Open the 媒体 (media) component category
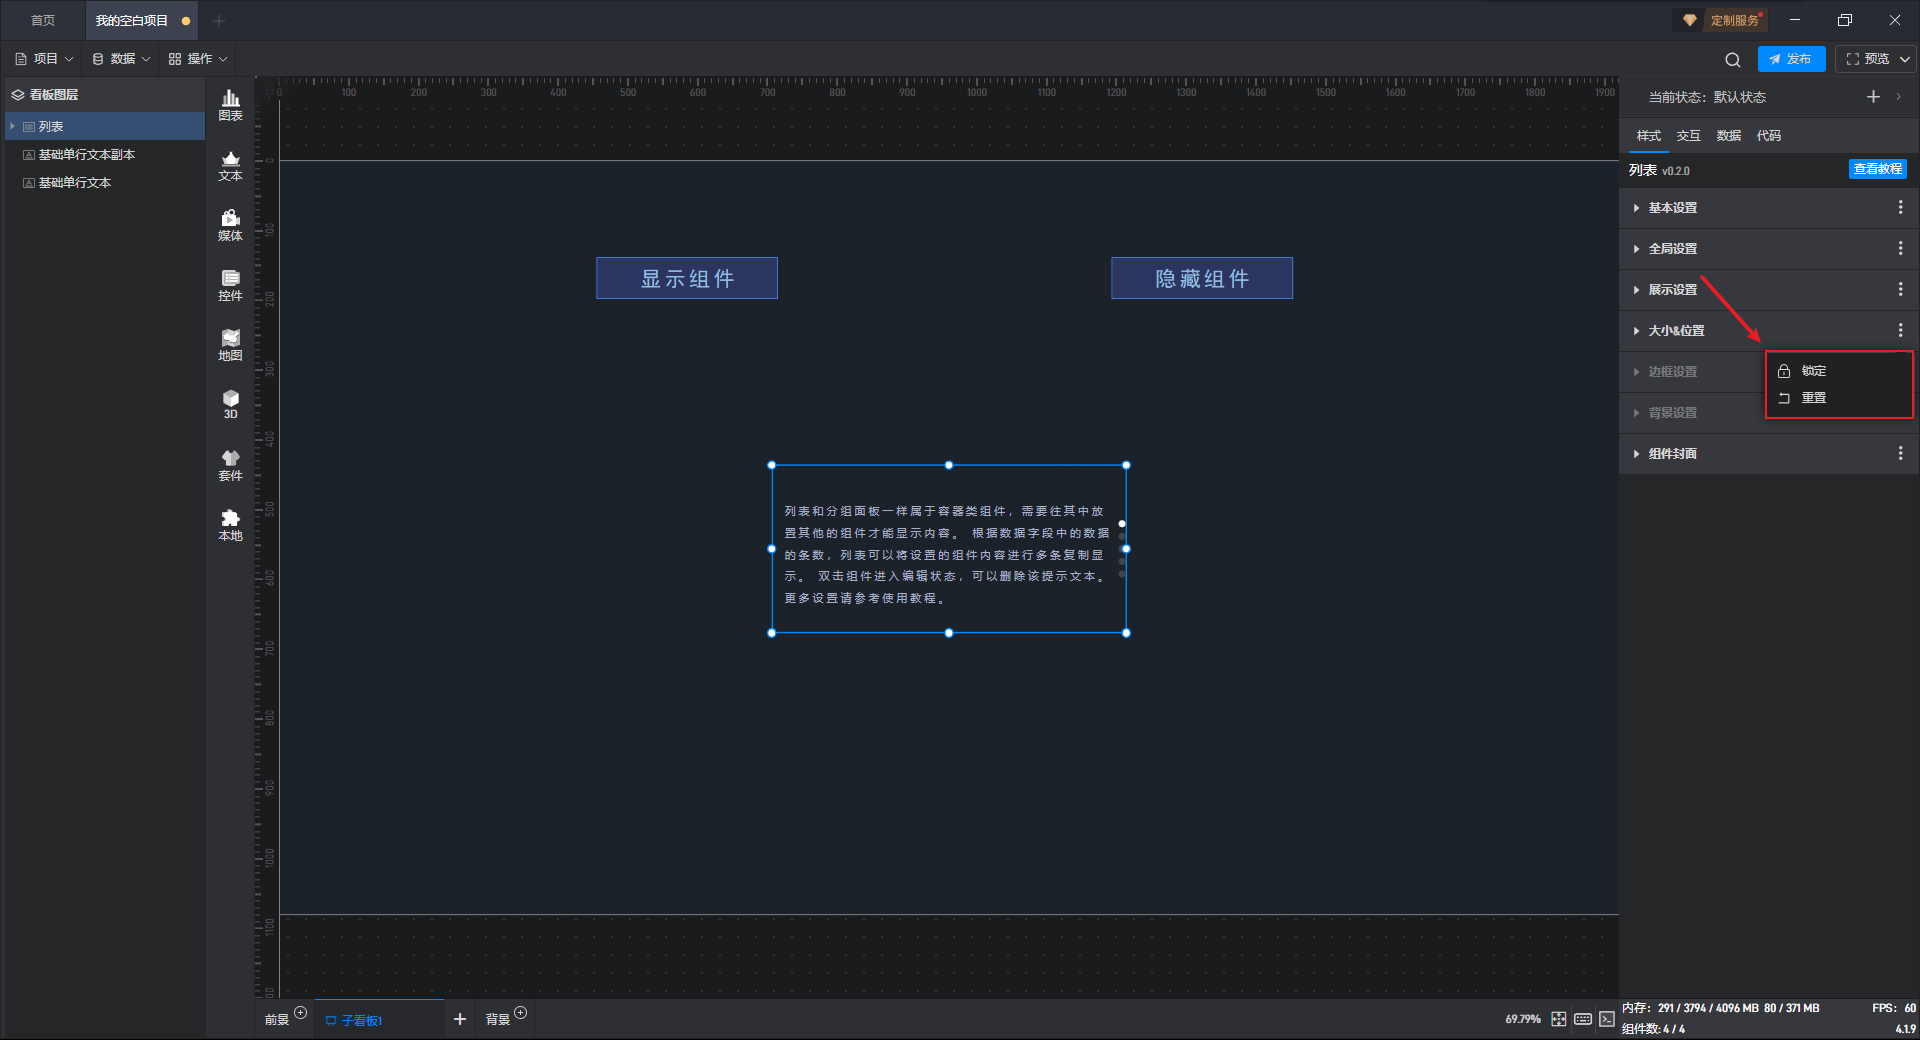The image size is (1920, 1040). [x=230, y=225]
